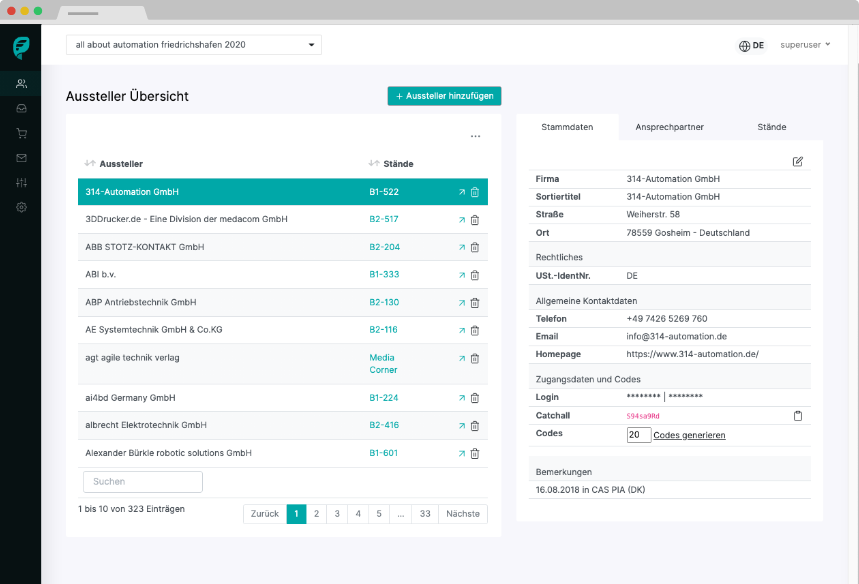Click the Codes number input field
Viewport: 859px width, 584px height.
click(639, 435)
